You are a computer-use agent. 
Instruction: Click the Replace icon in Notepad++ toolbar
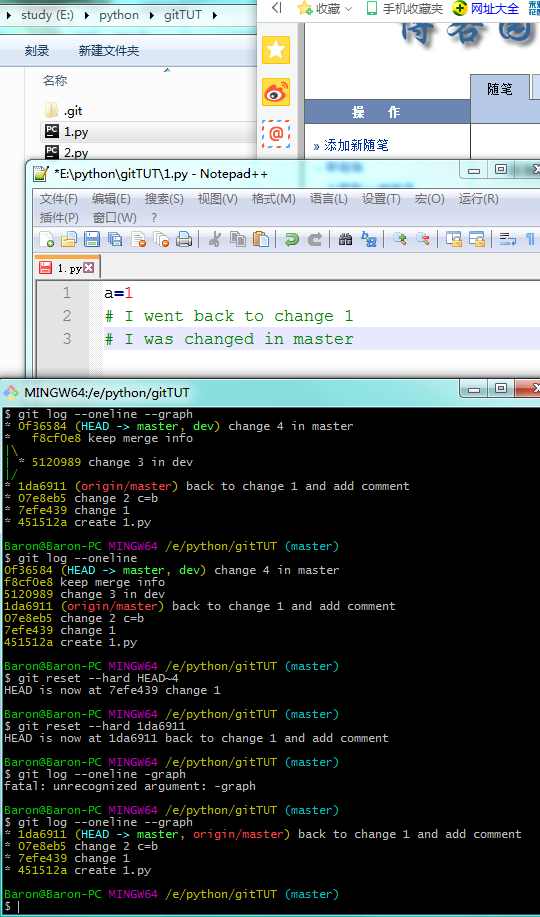pyautogui.click(x=369, y=239)
